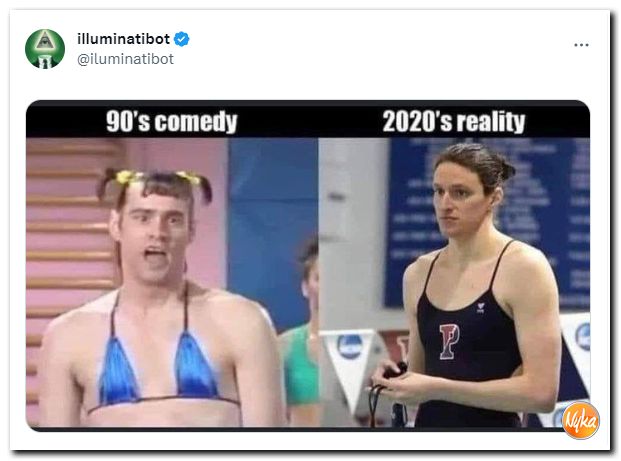The height and width of the screenshot is (461, 621).
Task: Click the orange Nyka watermark logo
Action: coord(581,420)
